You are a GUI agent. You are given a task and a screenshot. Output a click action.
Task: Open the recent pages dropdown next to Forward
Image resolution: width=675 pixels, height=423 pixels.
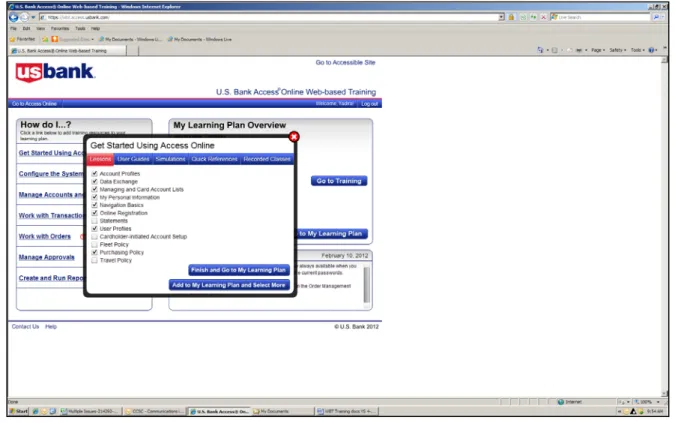pos(33,17)
